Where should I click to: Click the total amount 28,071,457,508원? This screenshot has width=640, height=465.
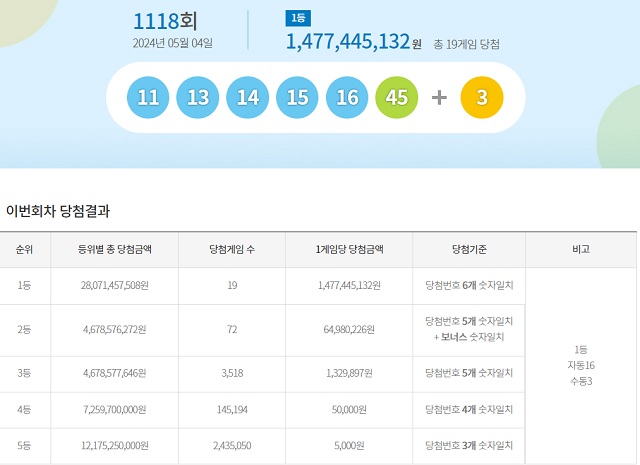(115, 285)
